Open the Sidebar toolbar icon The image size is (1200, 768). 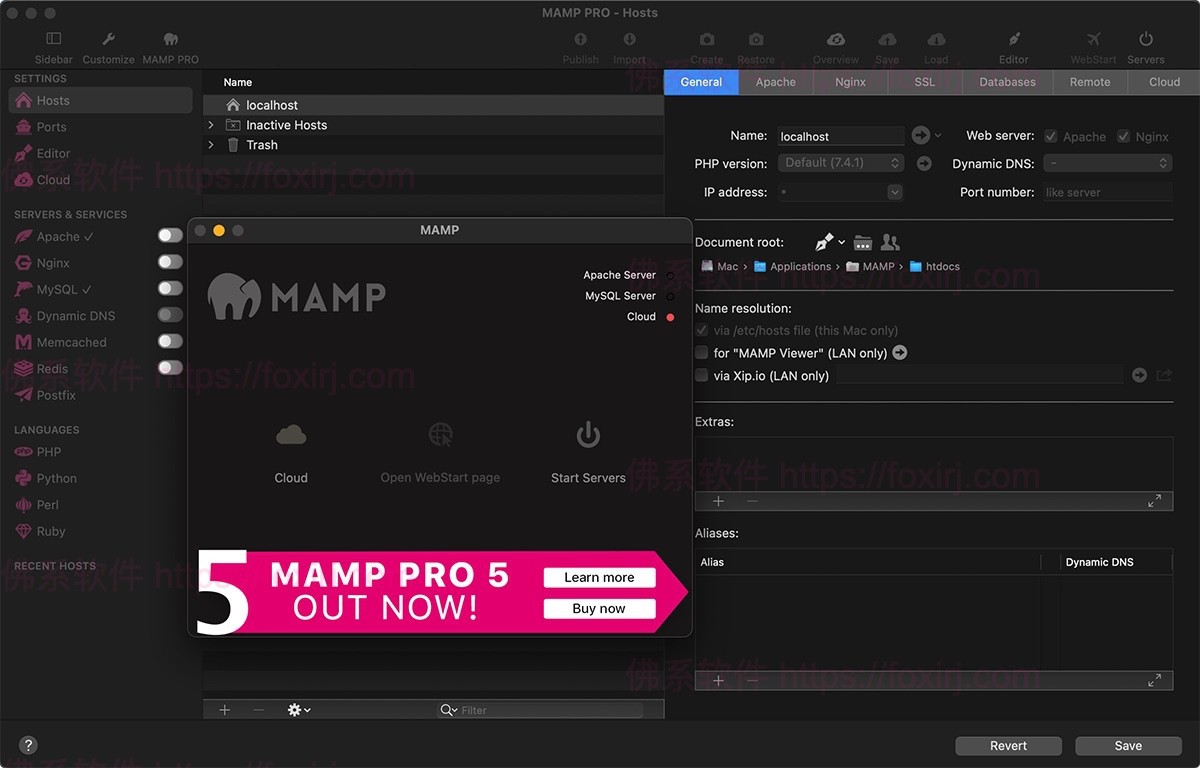tap(54, 40)
